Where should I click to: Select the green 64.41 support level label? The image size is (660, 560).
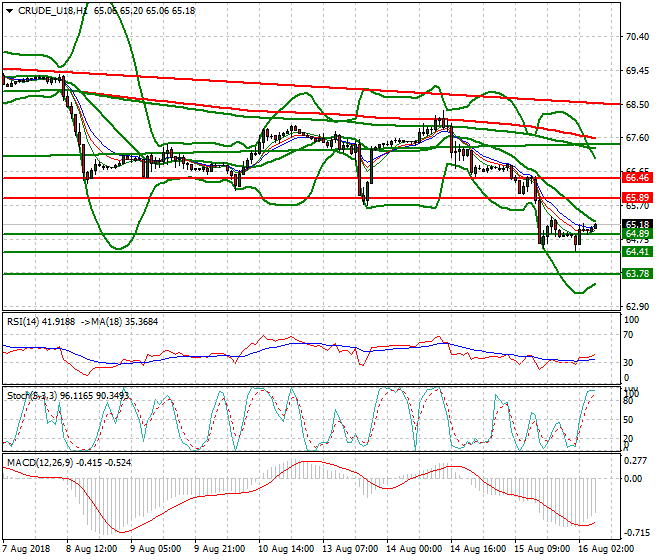[x=637, y=252]
